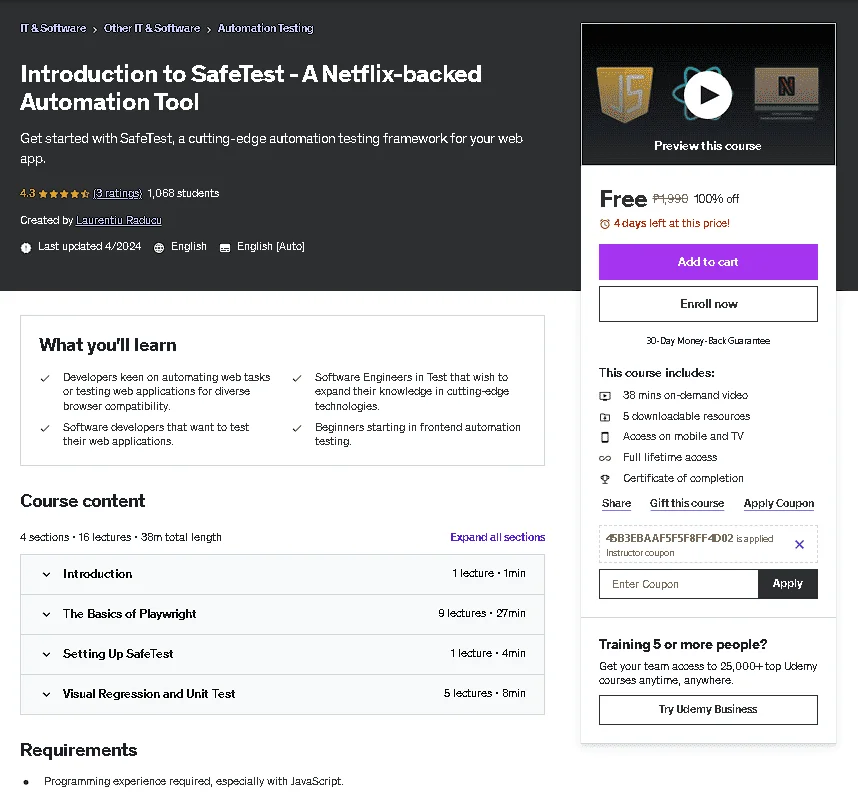
Task: Remove the applied instructor coupon
Action: (x=799, y=544)
